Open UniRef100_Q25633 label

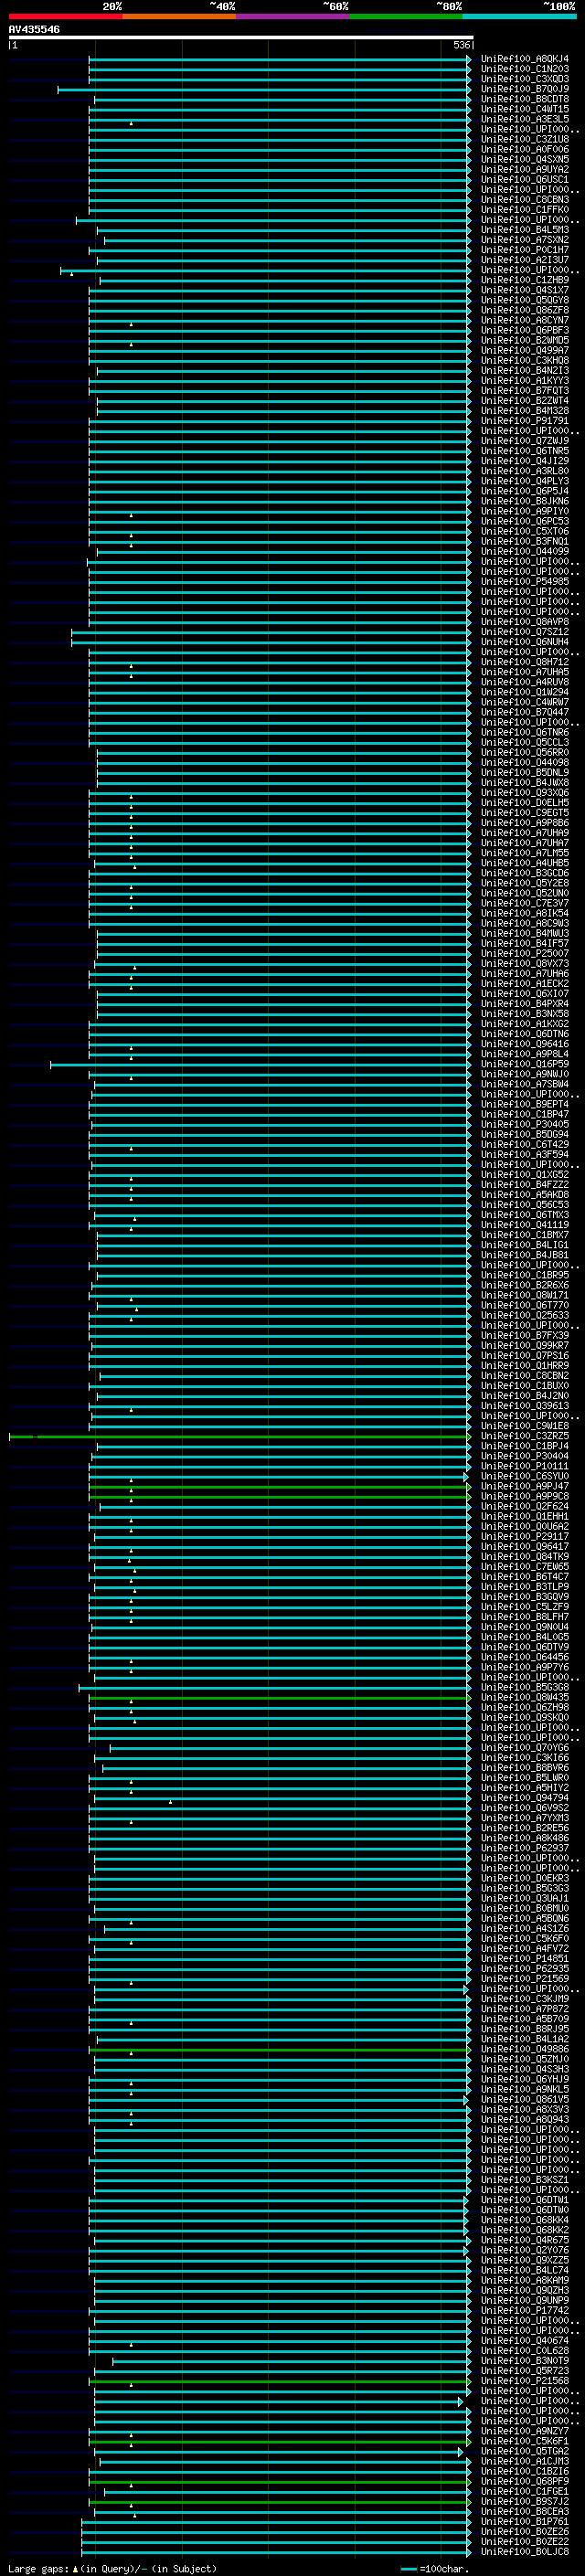click(x=525, y=1315)
